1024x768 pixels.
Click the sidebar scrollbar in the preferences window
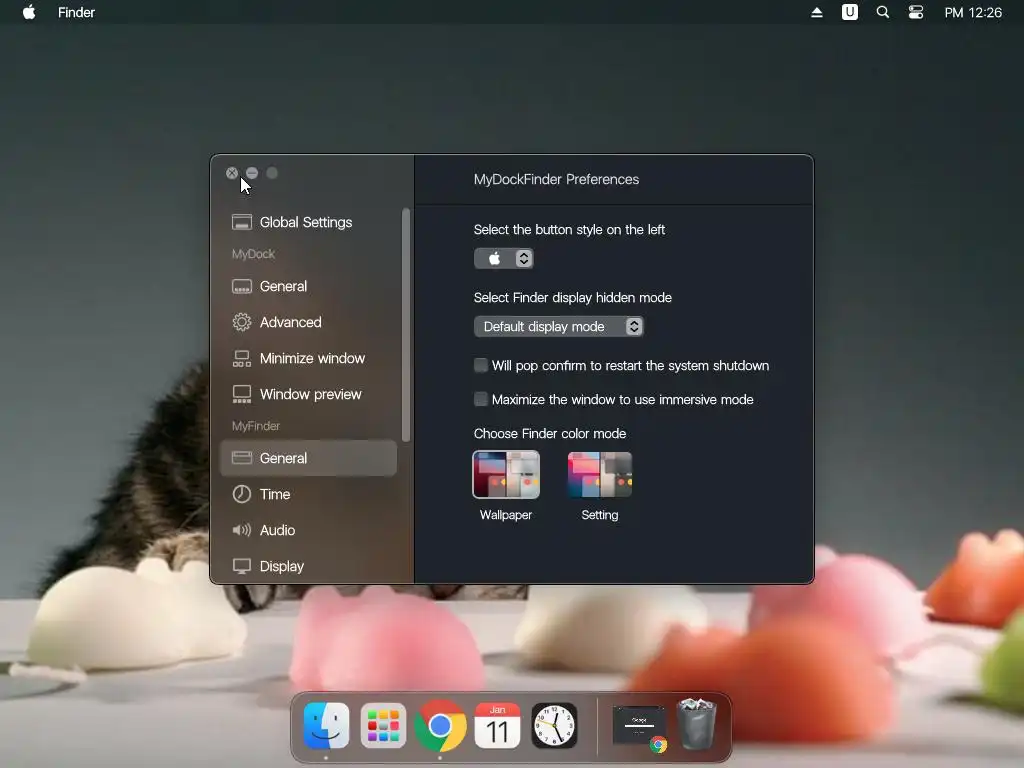pos(406,325)
